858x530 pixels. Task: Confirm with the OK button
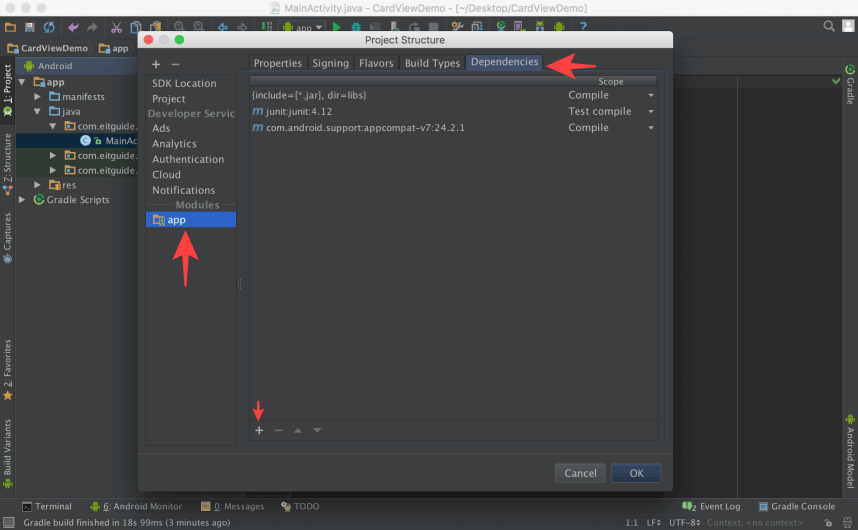pos(636,473)
